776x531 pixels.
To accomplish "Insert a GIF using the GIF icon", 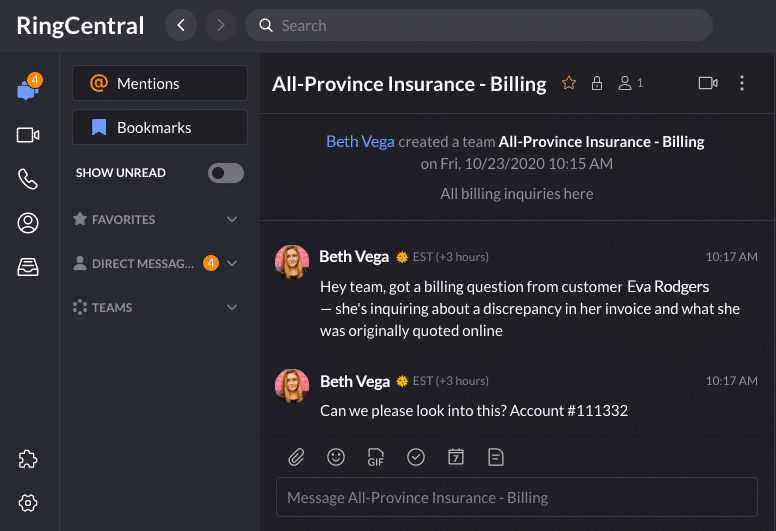I will point(376,457).
